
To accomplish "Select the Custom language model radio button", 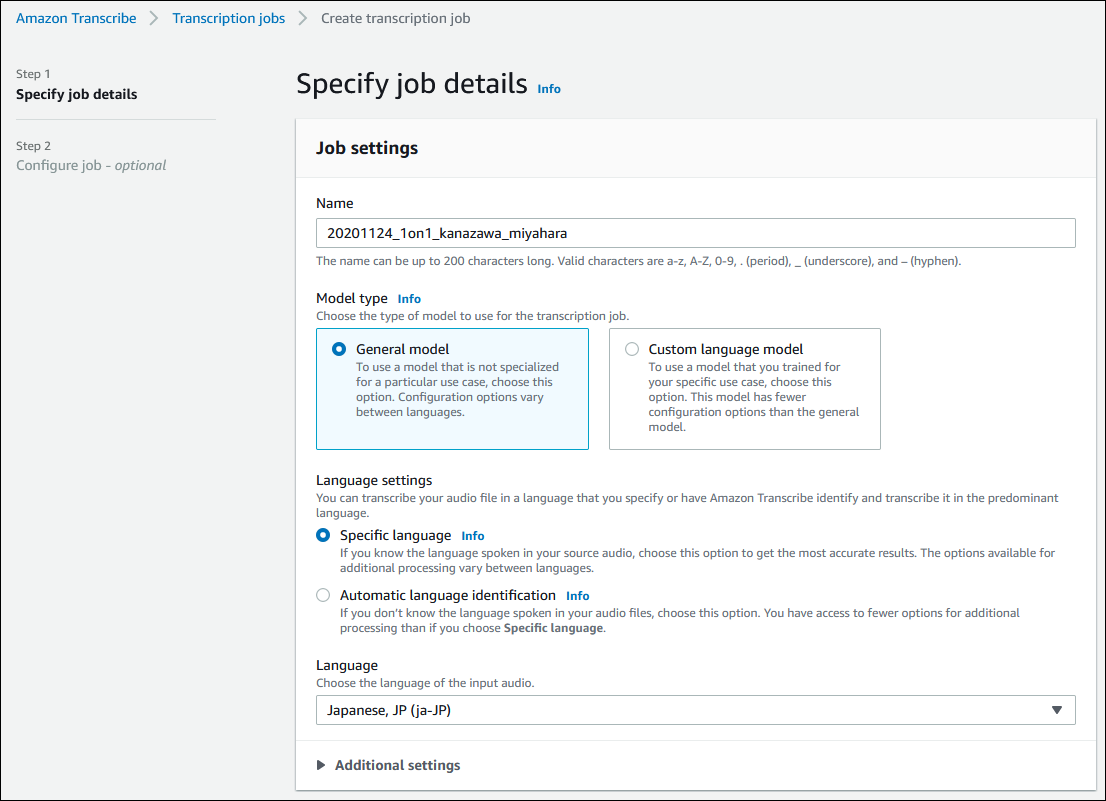I will [x=632, y=349].
